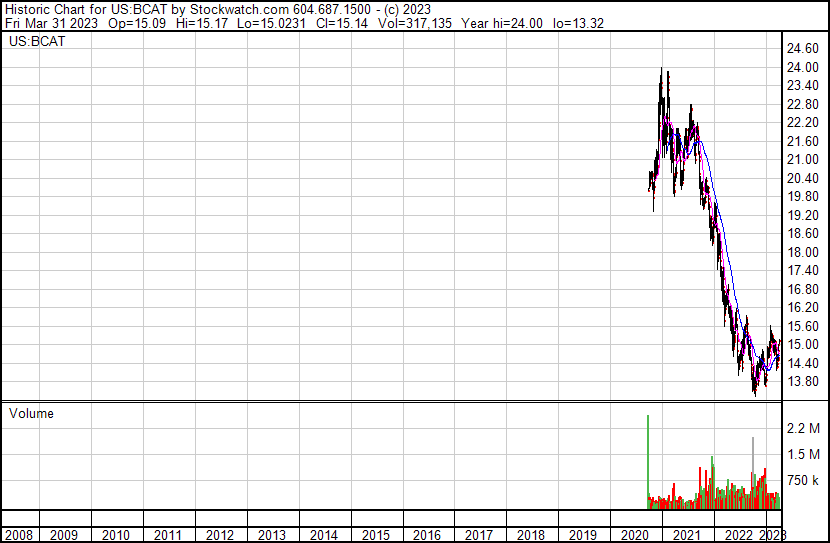
Task: Click the 2.2 M volume axis label
Action: (x=802, y=428)
